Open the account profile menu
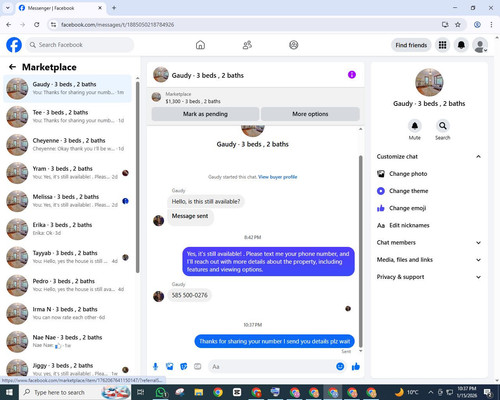The width and height of the screenshot is (500, 400). point(480,45)
